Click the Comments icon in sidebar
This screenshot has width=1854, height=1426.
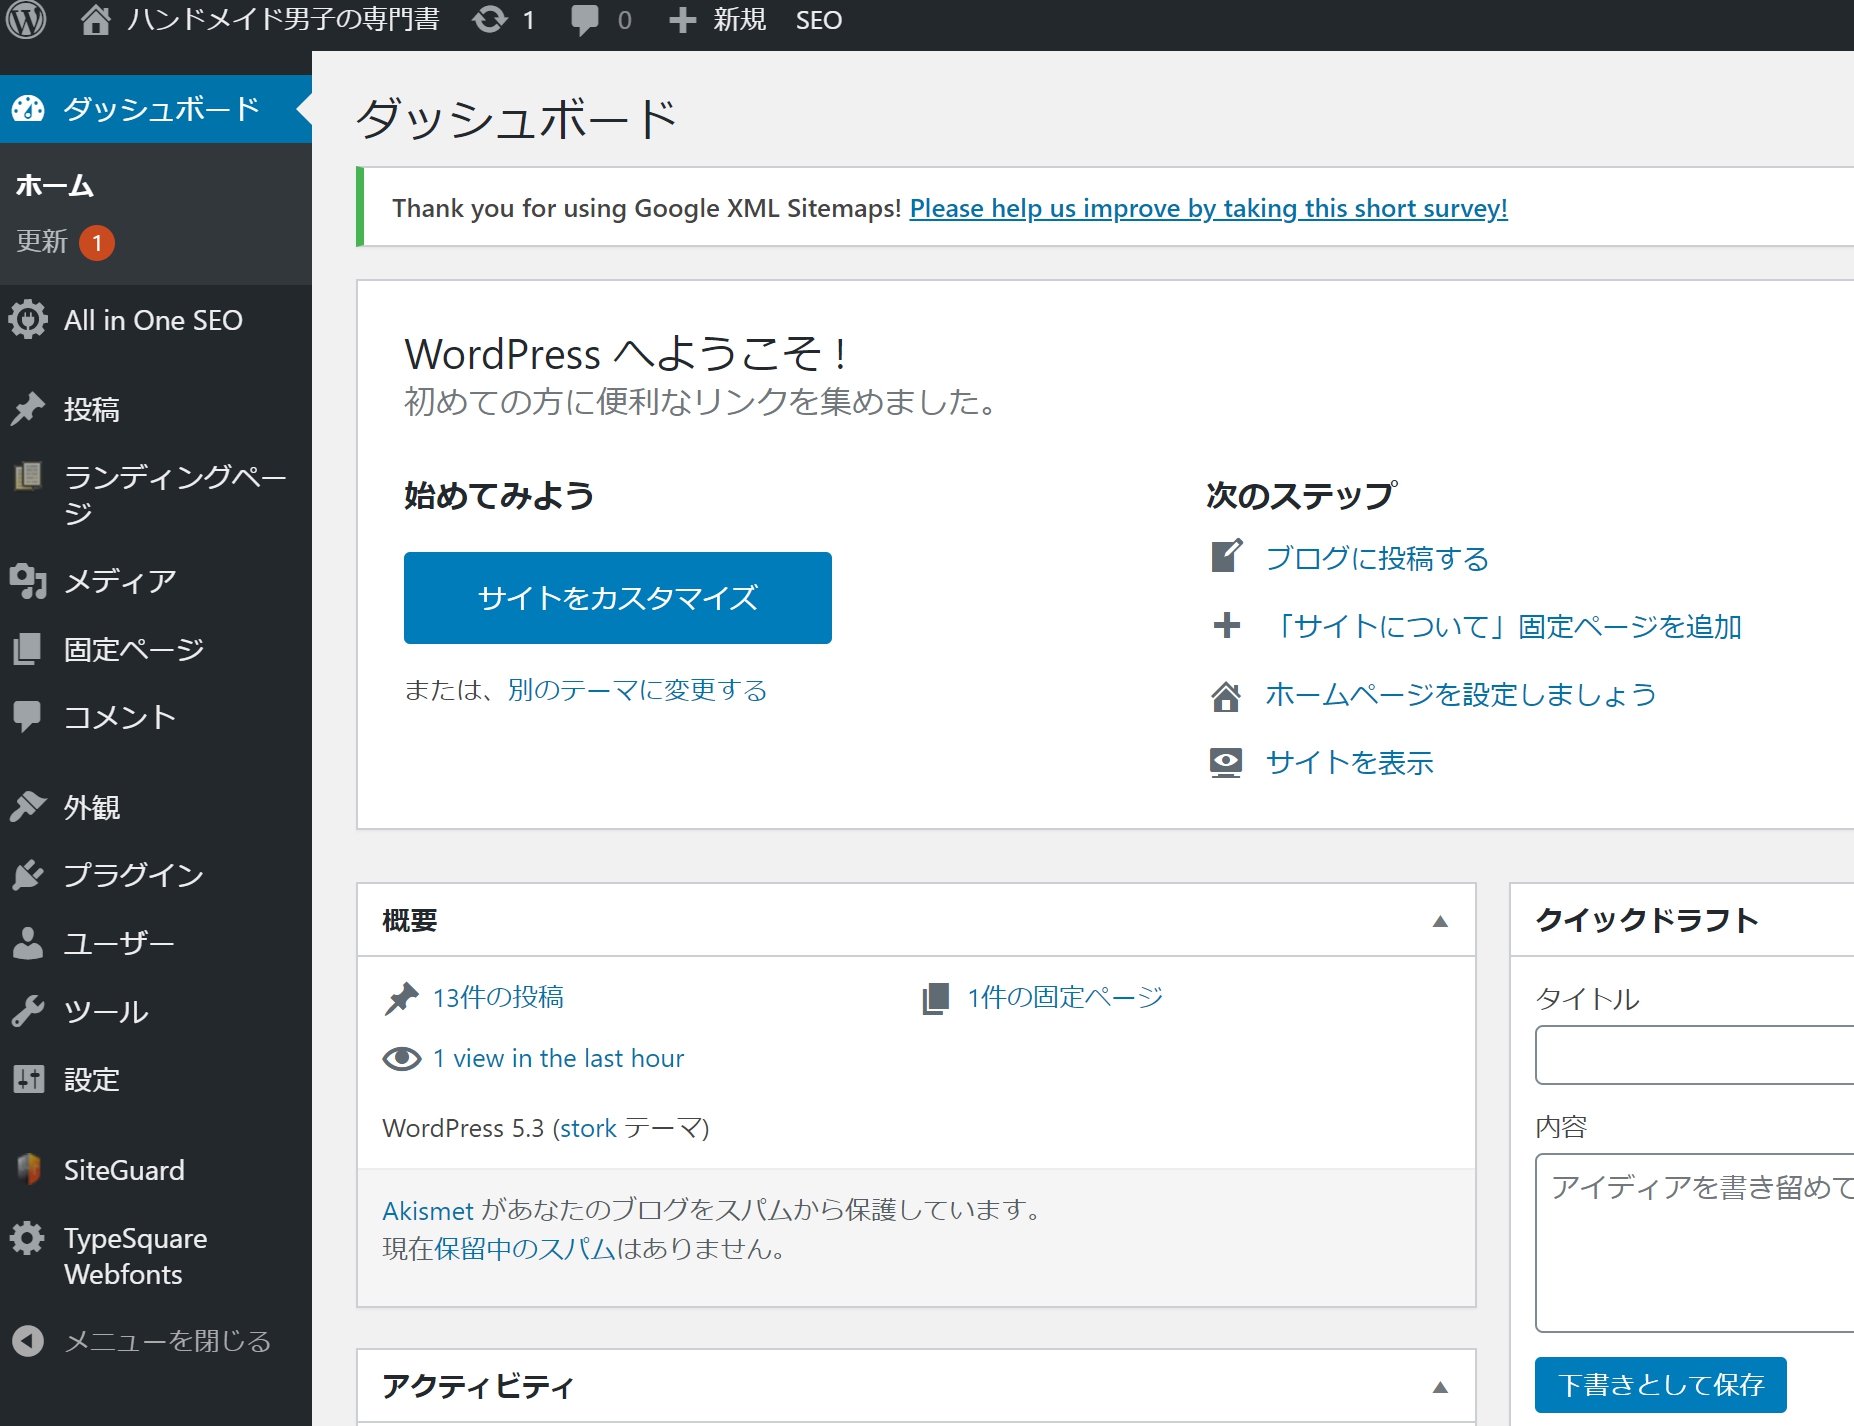pyautogui.click(x=28, y=716)
